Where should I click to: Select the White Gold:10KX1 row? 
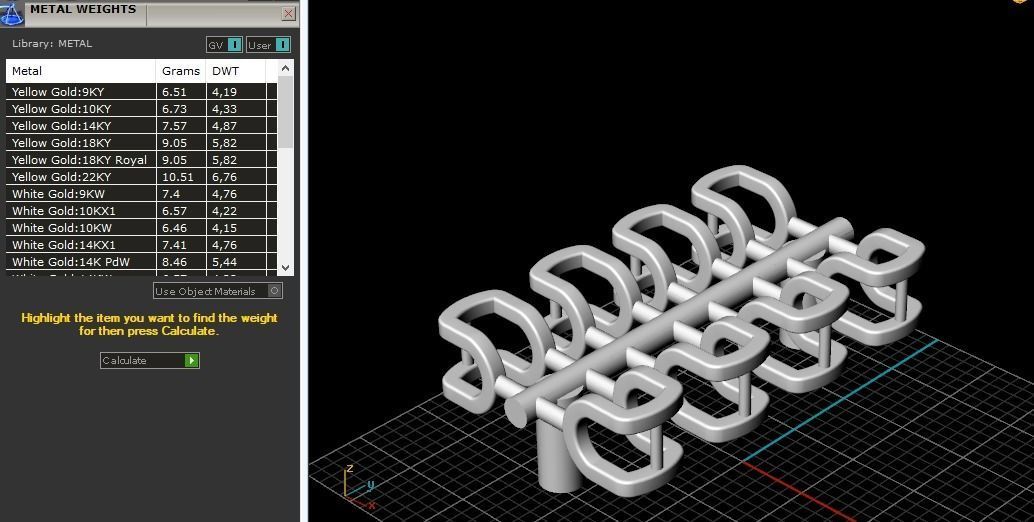[x=141, y=211]
